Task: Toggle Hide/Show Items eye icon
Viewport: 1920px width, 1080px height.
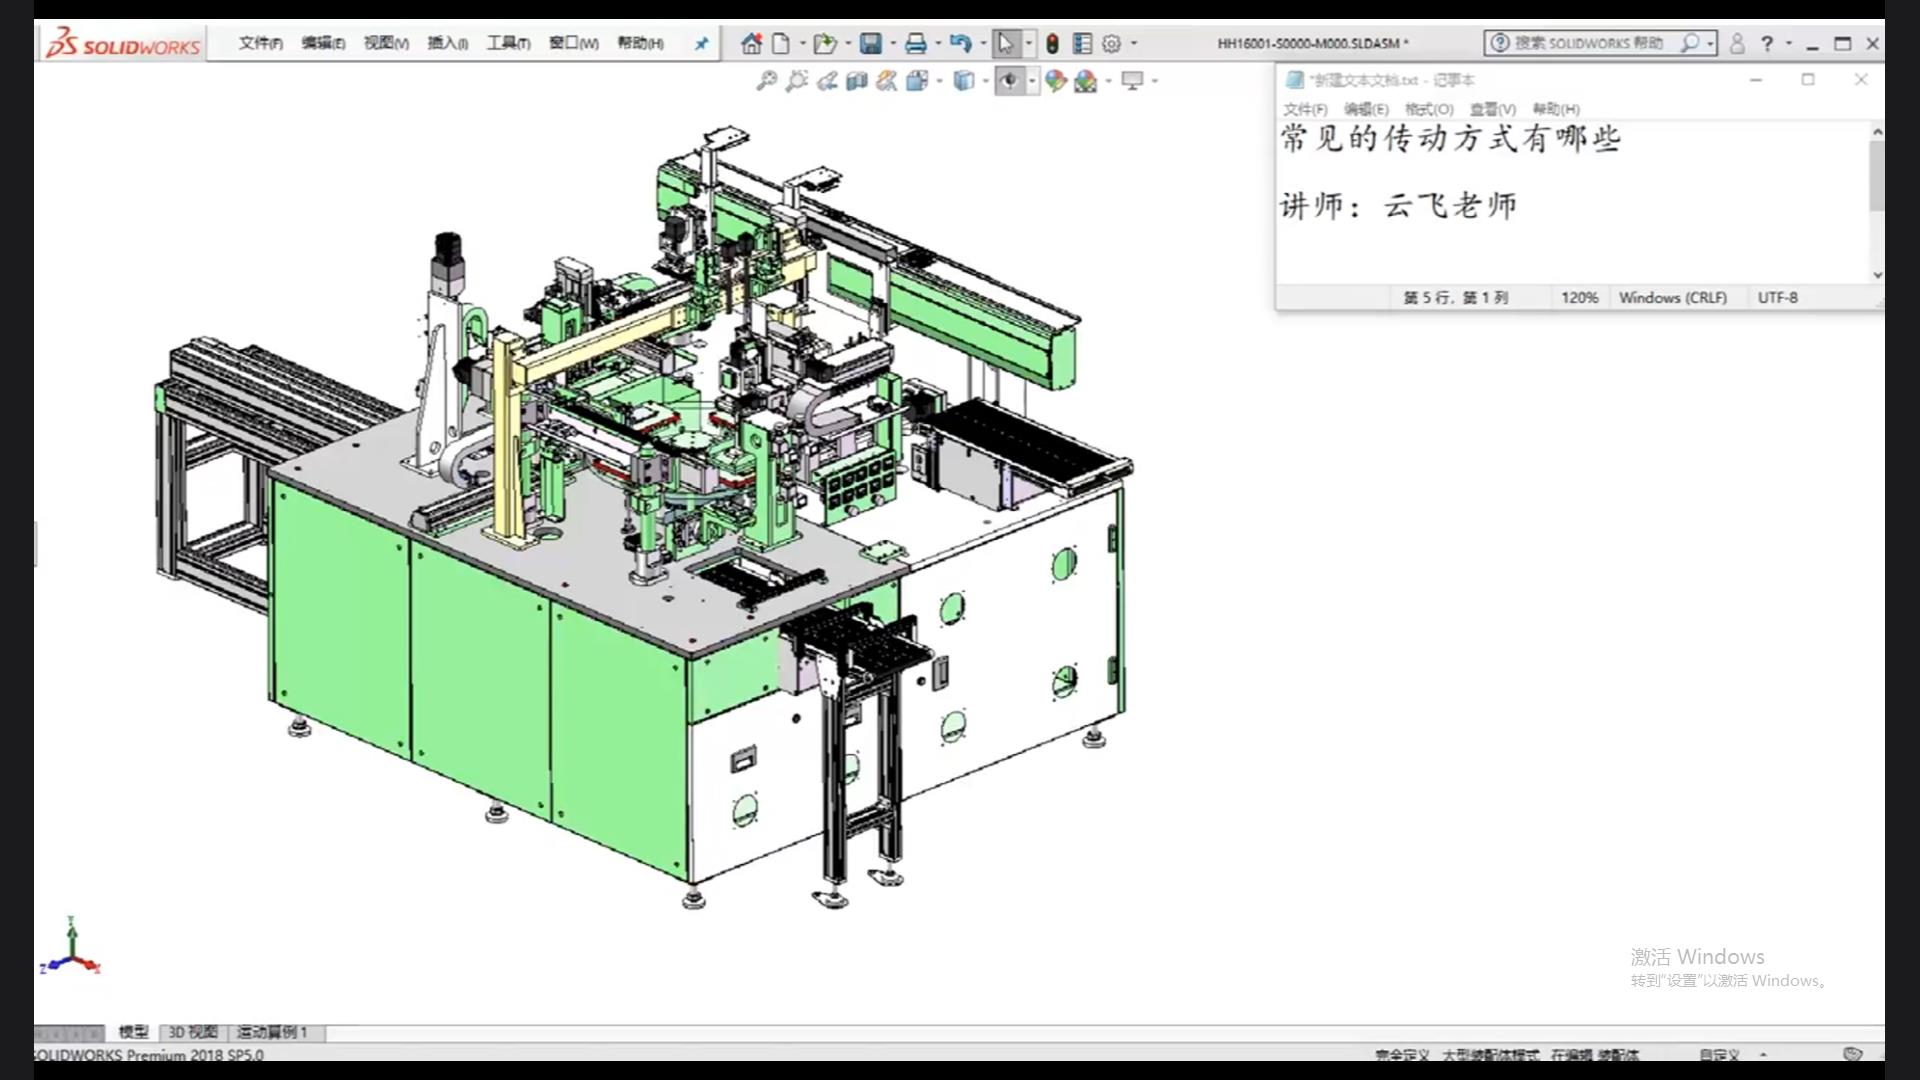Action: (x=1009, y=81)
